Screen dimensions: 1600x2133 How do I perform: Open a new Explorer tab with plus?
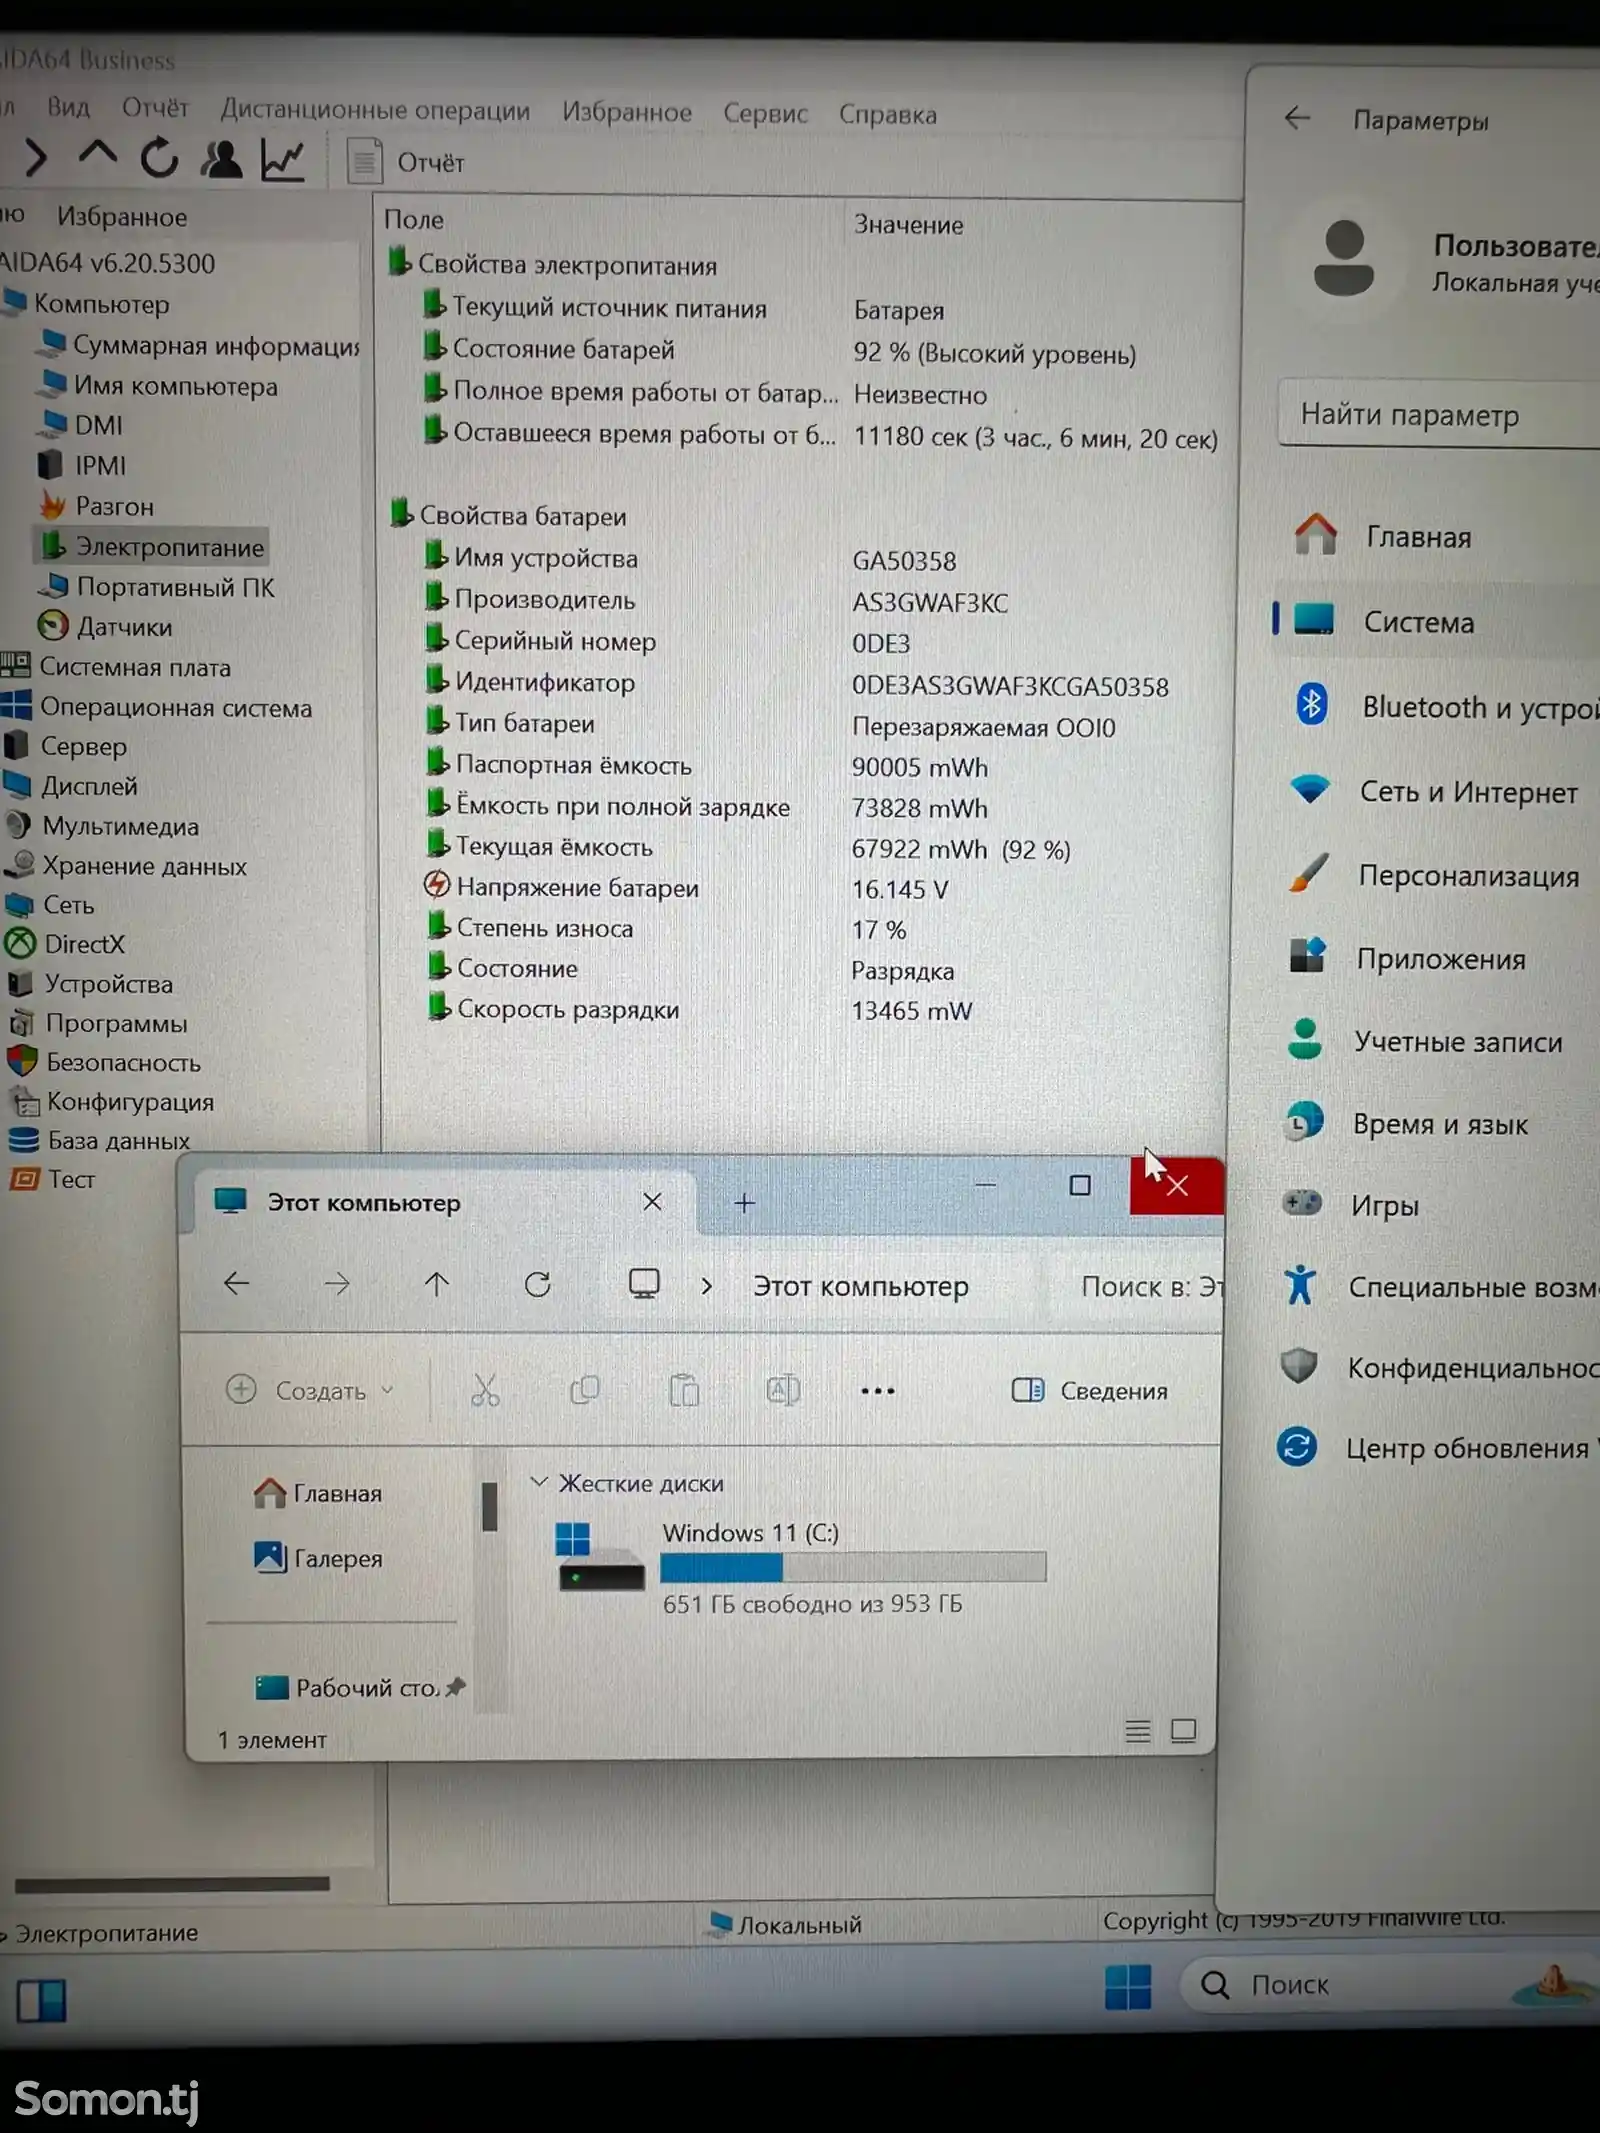(745, 1203)
